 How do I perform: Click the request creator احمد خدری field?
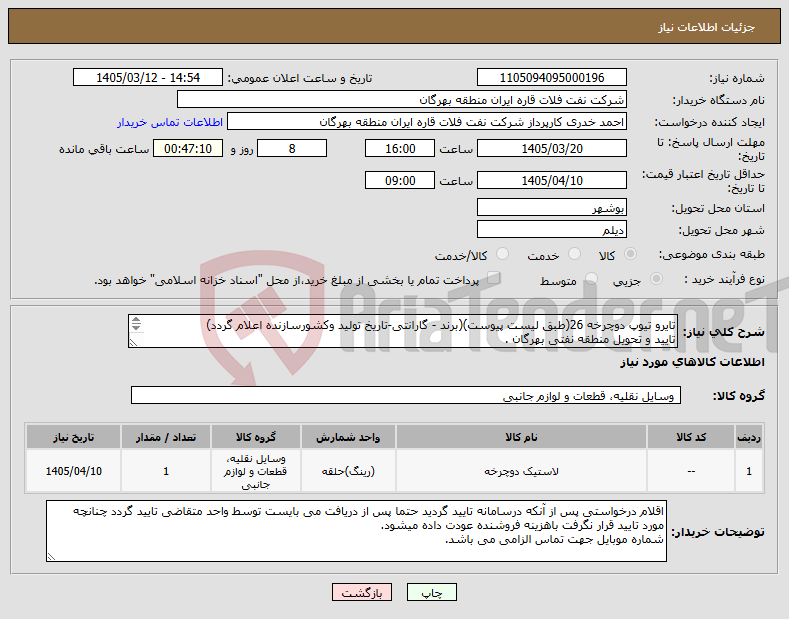coord(427,122)
